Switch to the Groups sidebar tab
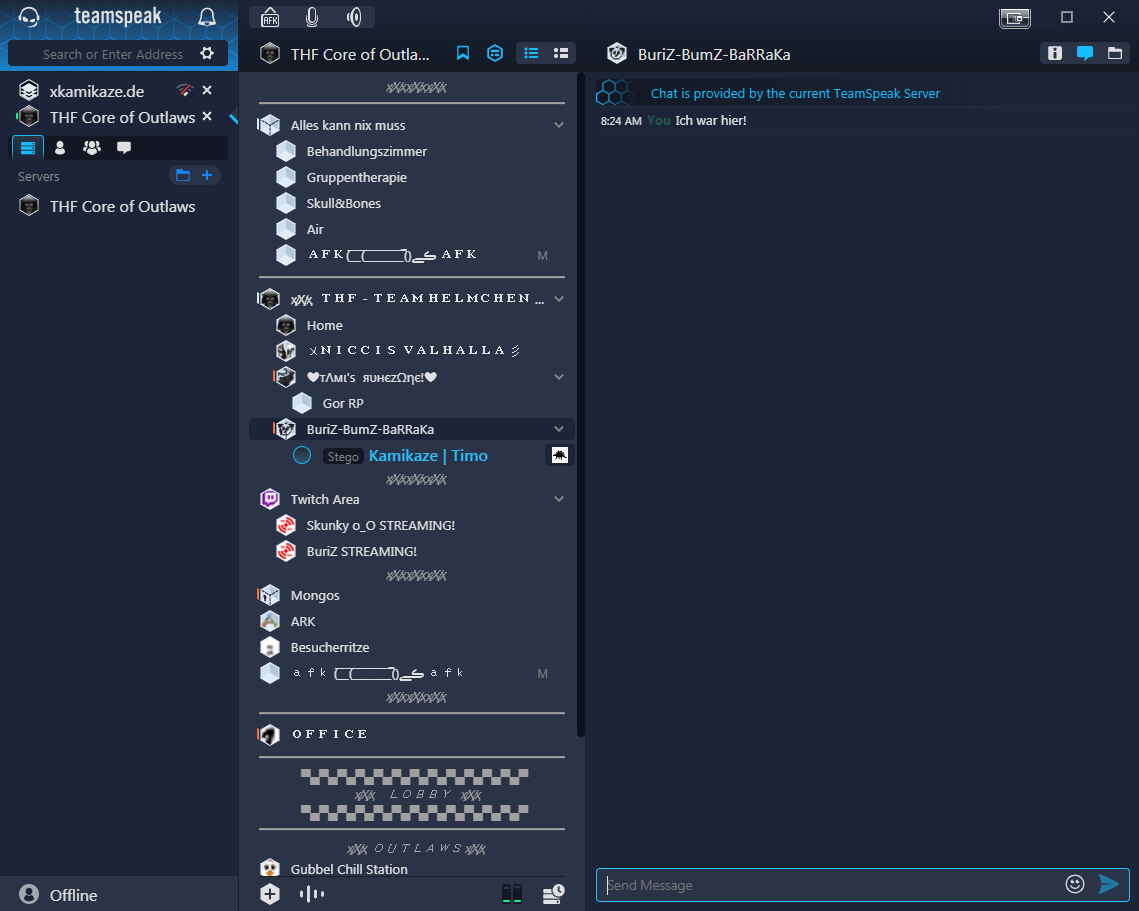The width and height of the screenshot is (1139, 911). (92, 147)
